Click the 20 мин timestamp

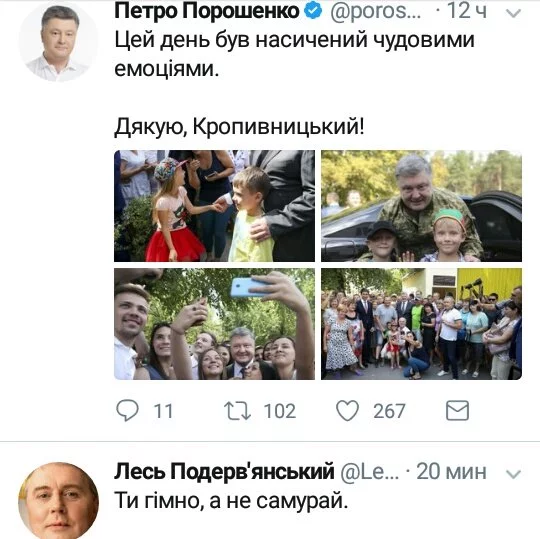click(x=451, y=471)
